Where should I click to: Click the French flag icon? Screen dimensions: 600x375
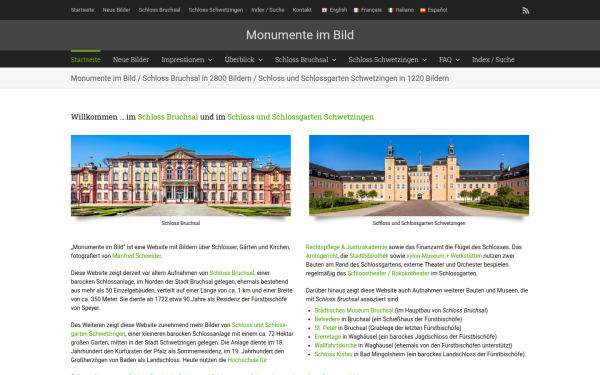point(356,10)
